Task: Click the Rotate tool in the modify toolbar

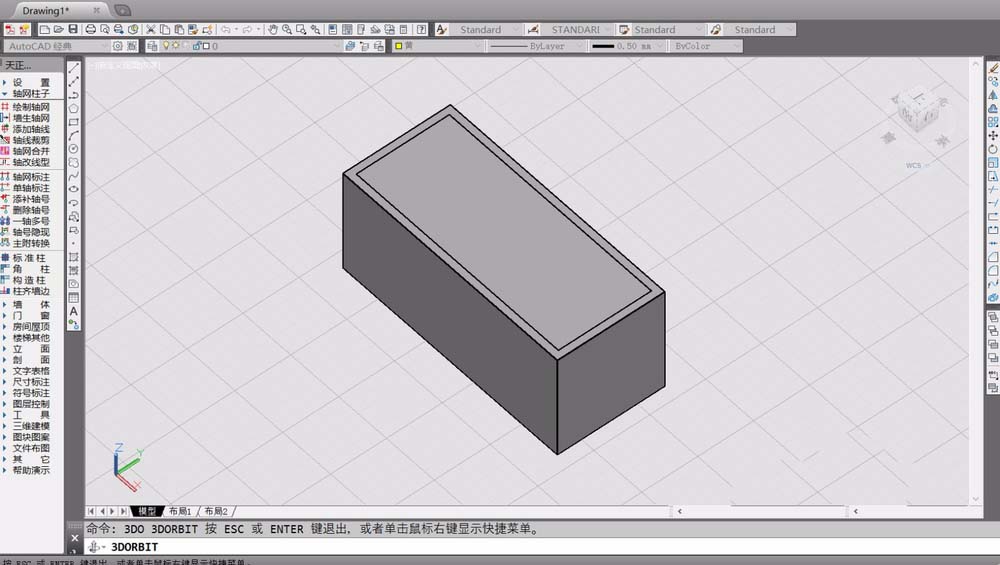Action: 993,149
